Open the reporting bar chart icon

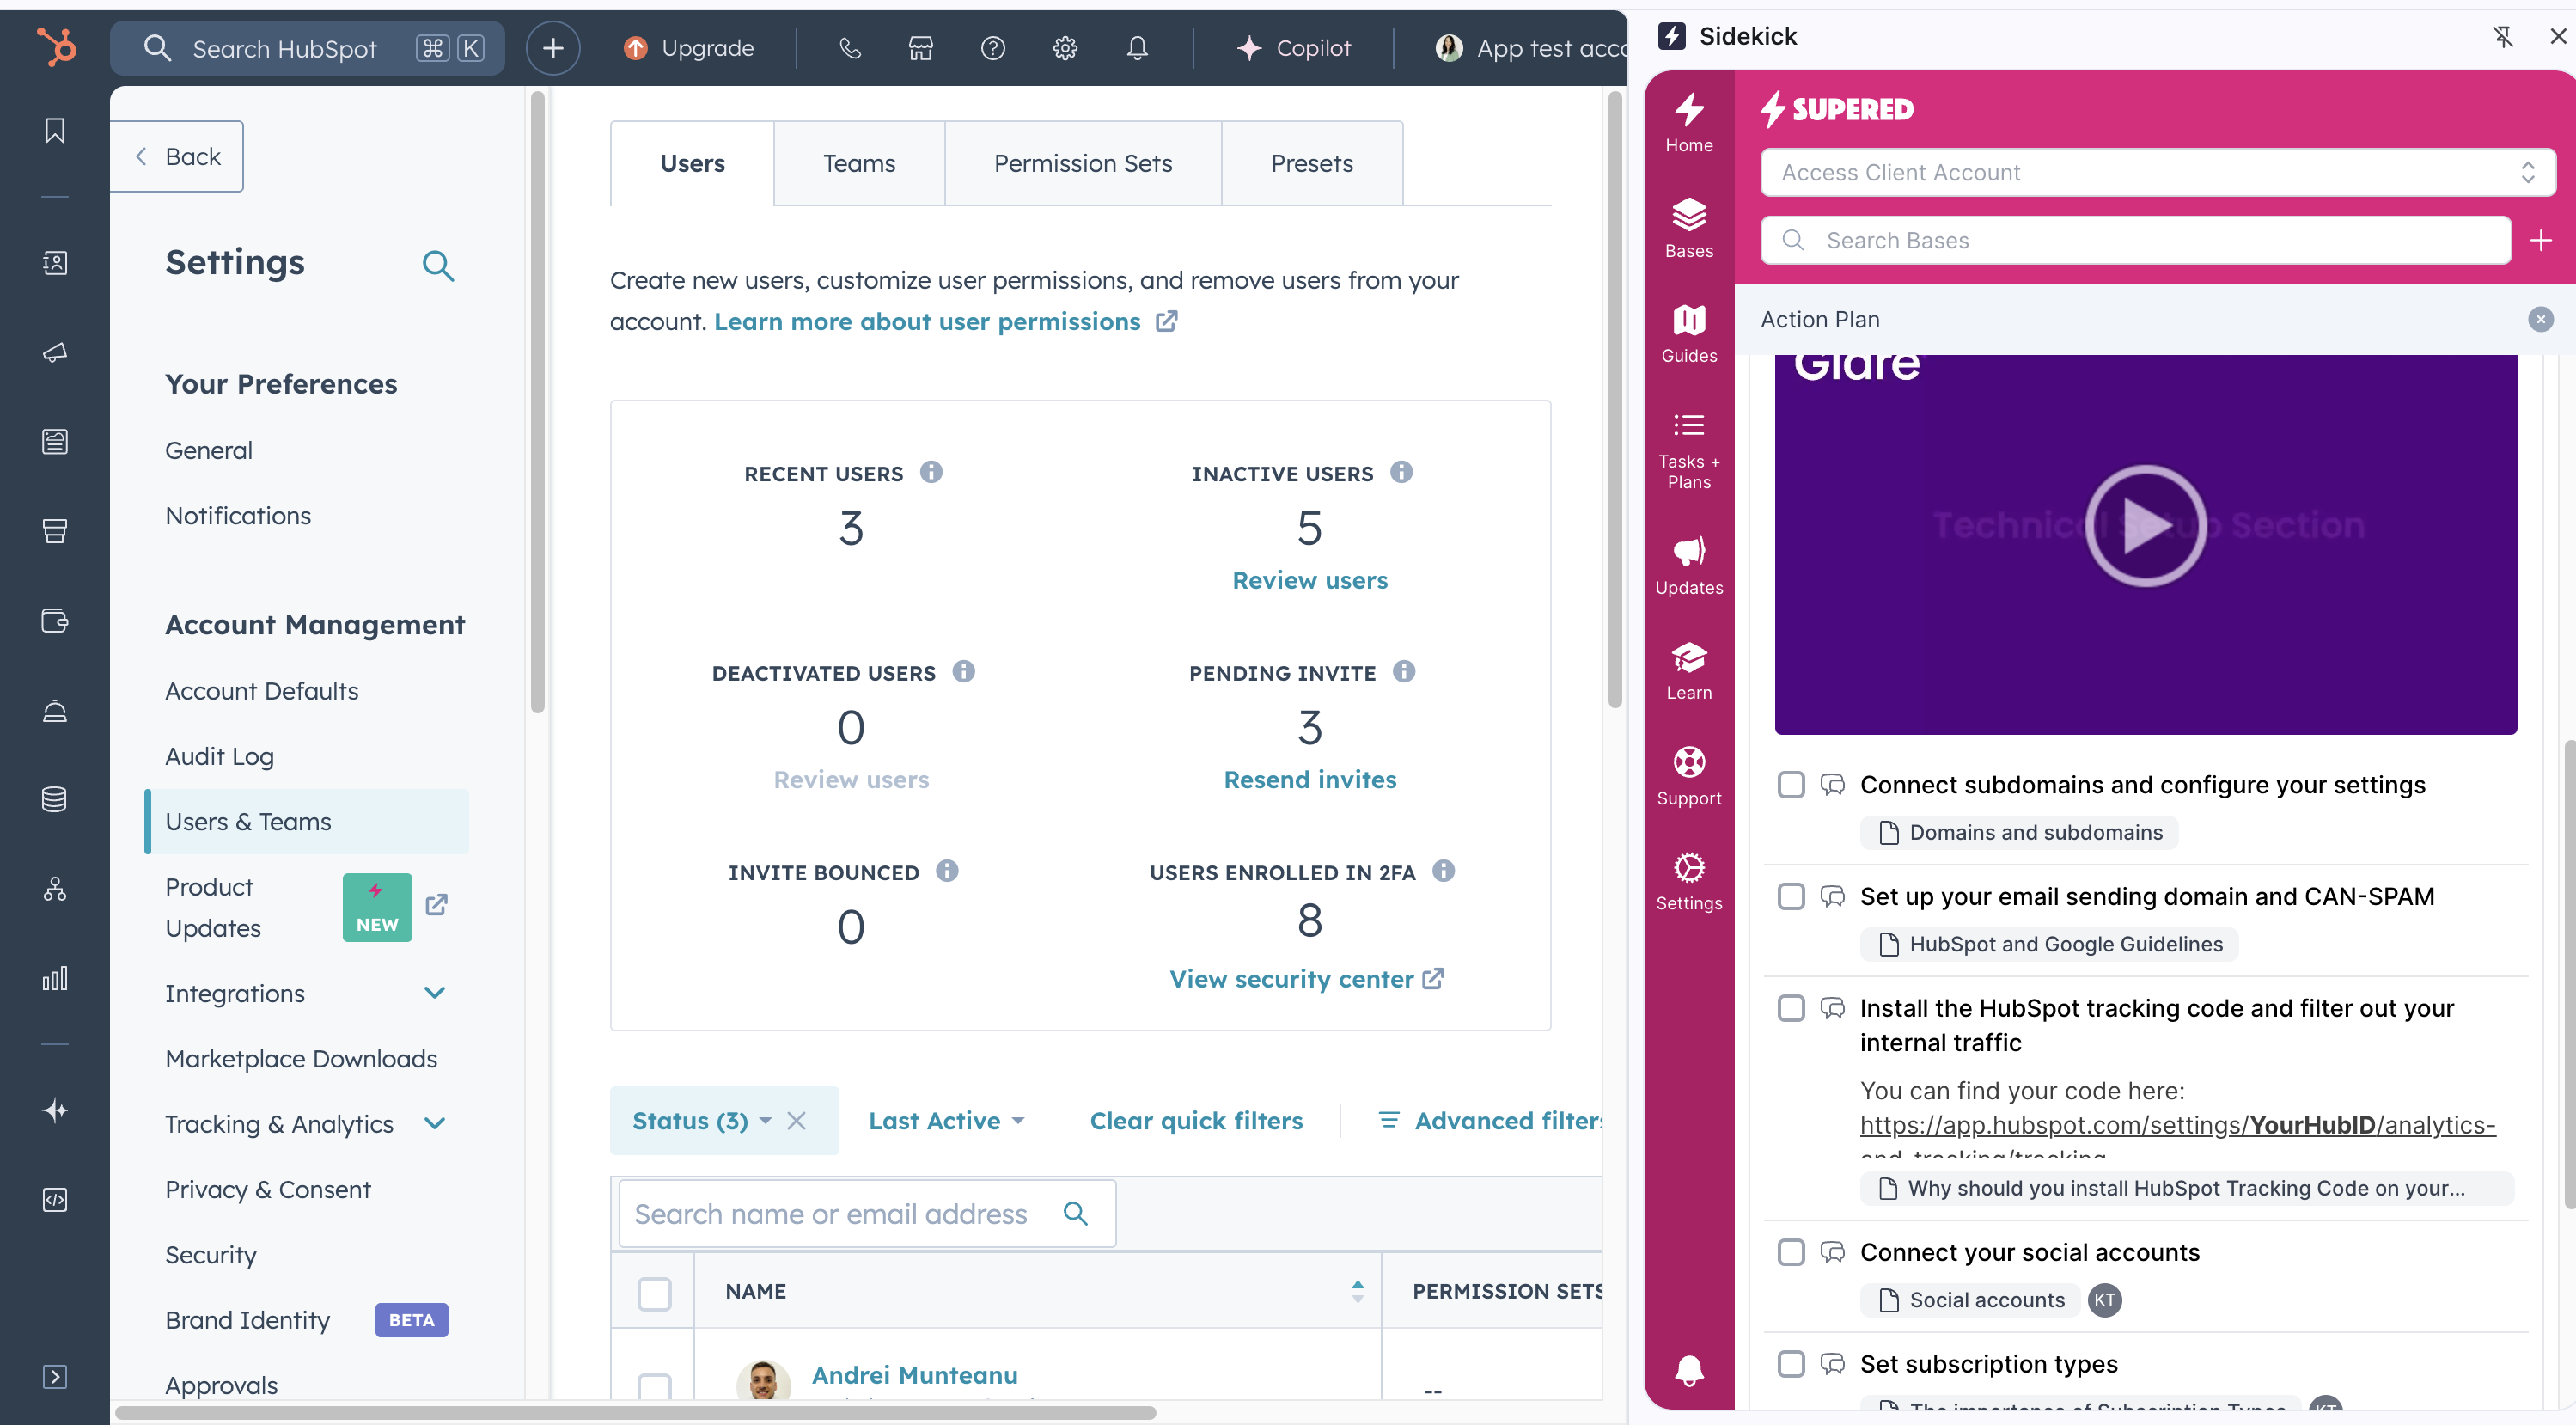tap(55, 977)
